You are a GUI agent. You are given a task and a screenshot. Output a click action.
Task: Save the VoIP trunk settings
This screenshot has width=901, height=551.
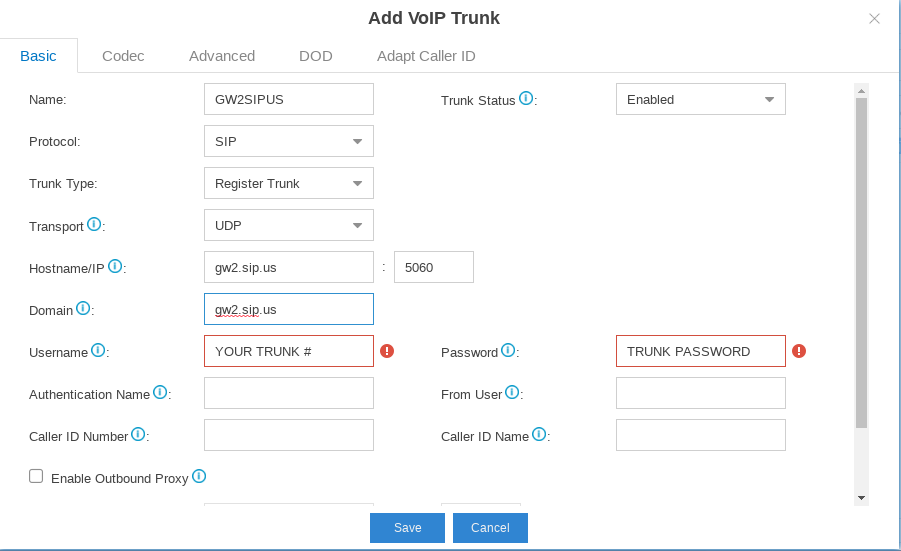pos(407,527)
